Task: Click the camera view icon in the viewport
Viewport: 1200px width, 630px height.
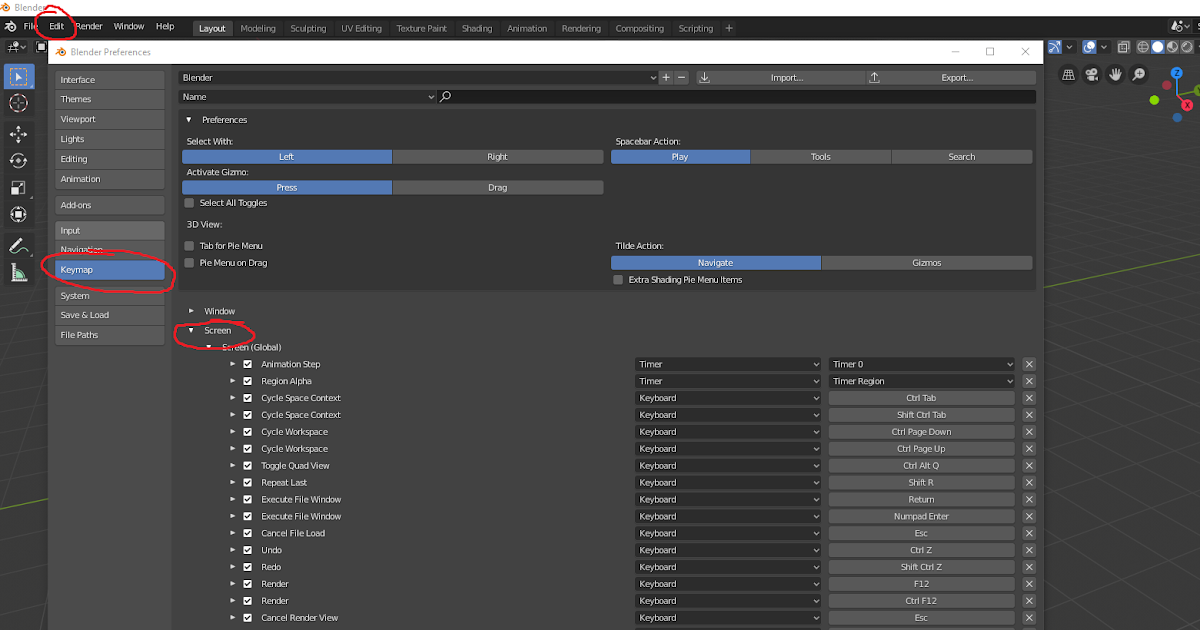Action: pyautogui.click(x=1091, y=74)
